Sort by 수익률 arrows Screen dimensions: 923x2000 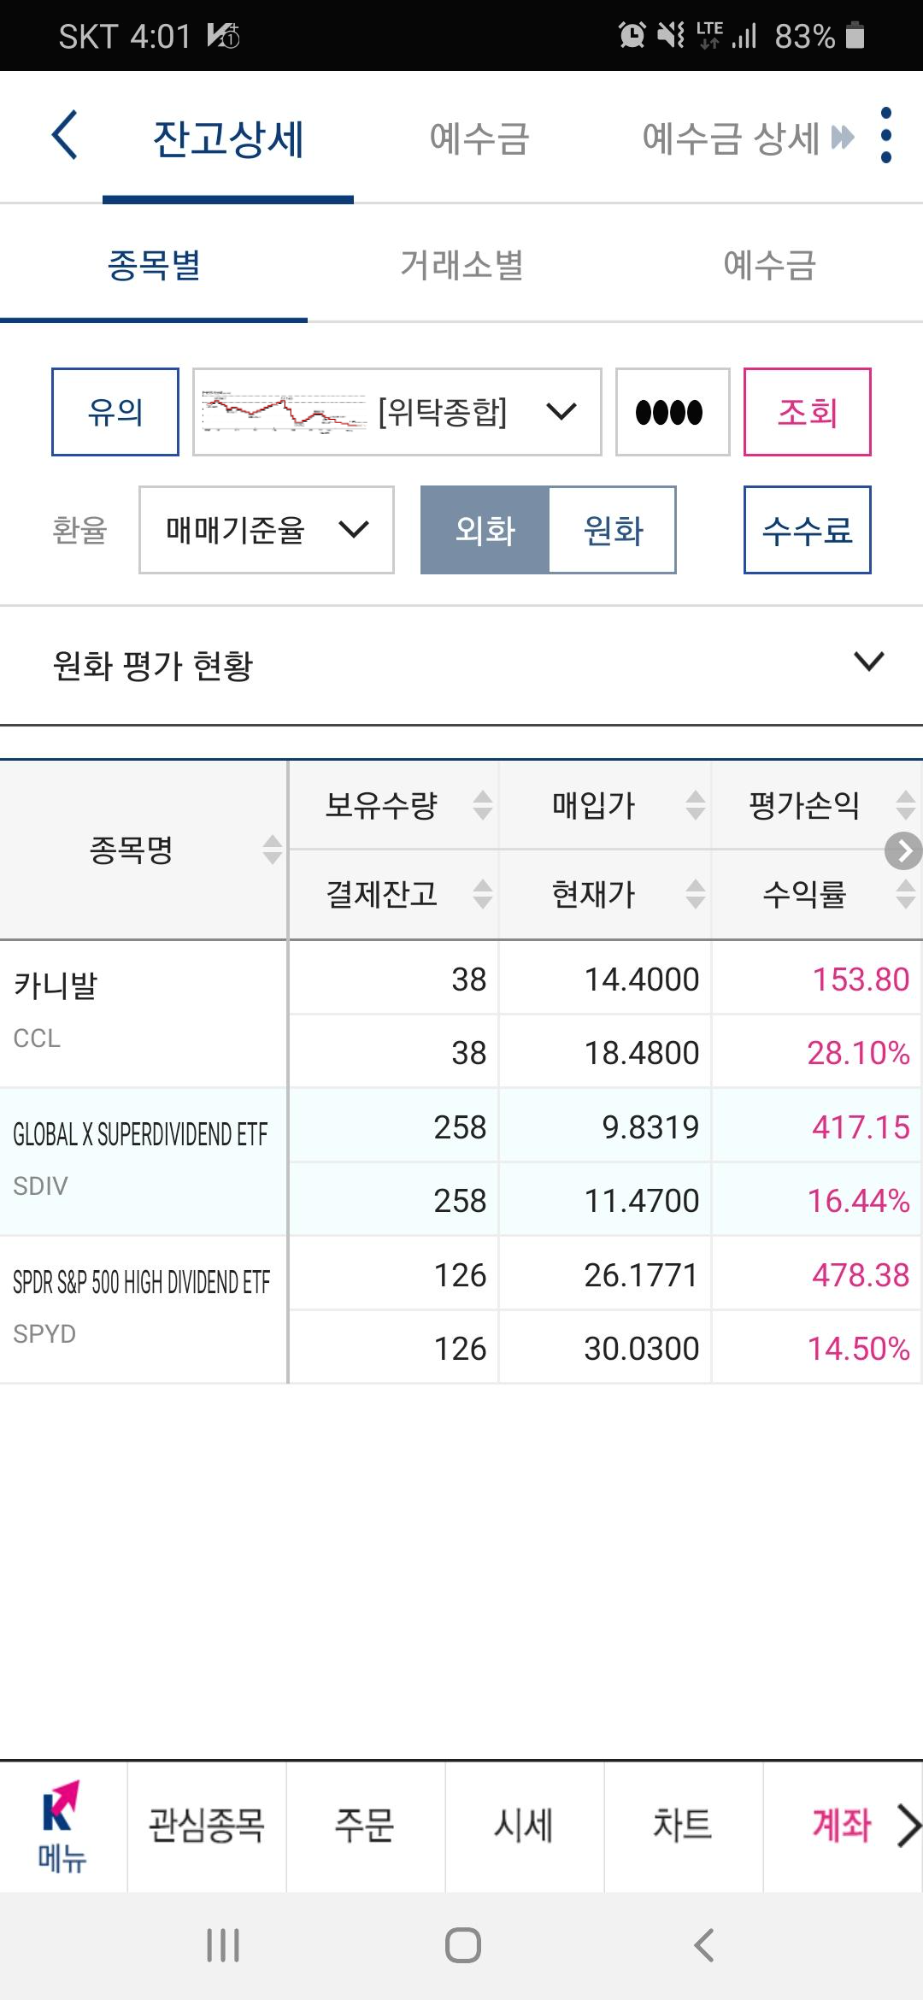[x=906, y=893]
